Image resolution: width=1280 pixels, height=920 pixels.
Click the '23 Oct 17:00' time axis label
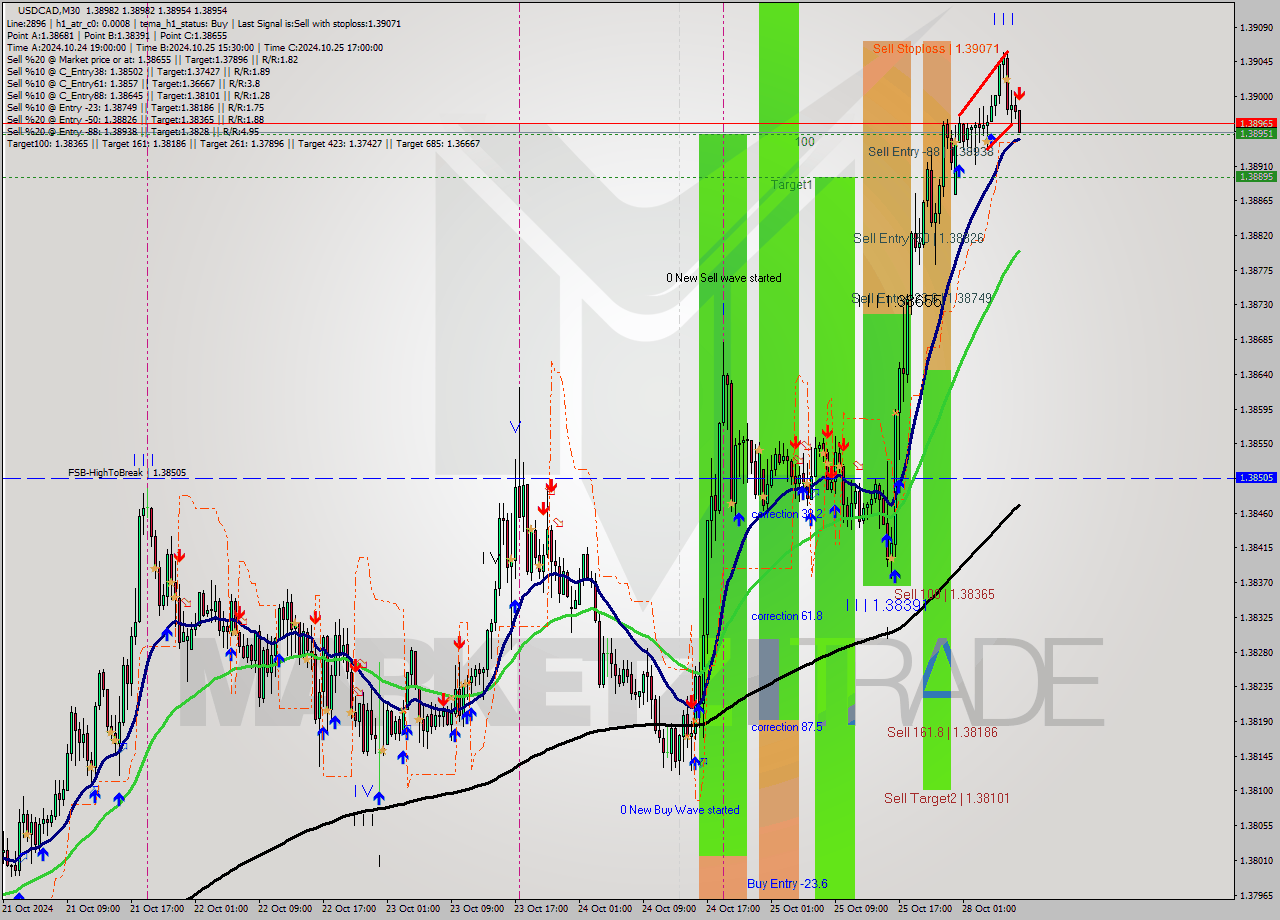(x=541, y=909)
